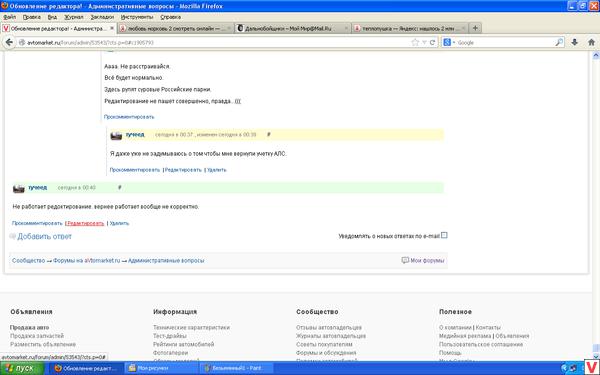
Task: Click the Google search input field
Action: [x=505, y=42]
